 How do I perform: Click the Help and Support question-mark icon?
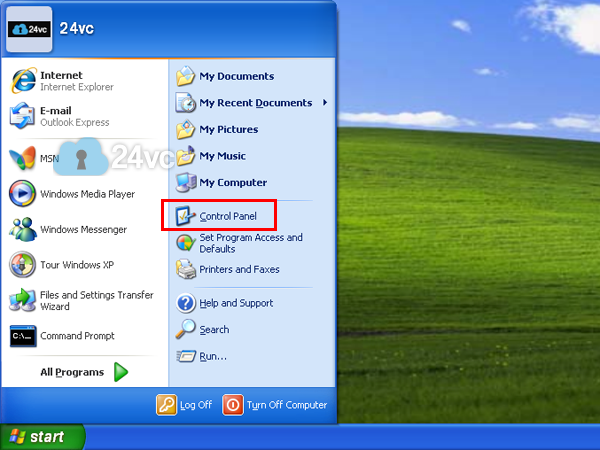tap(186, 303)
